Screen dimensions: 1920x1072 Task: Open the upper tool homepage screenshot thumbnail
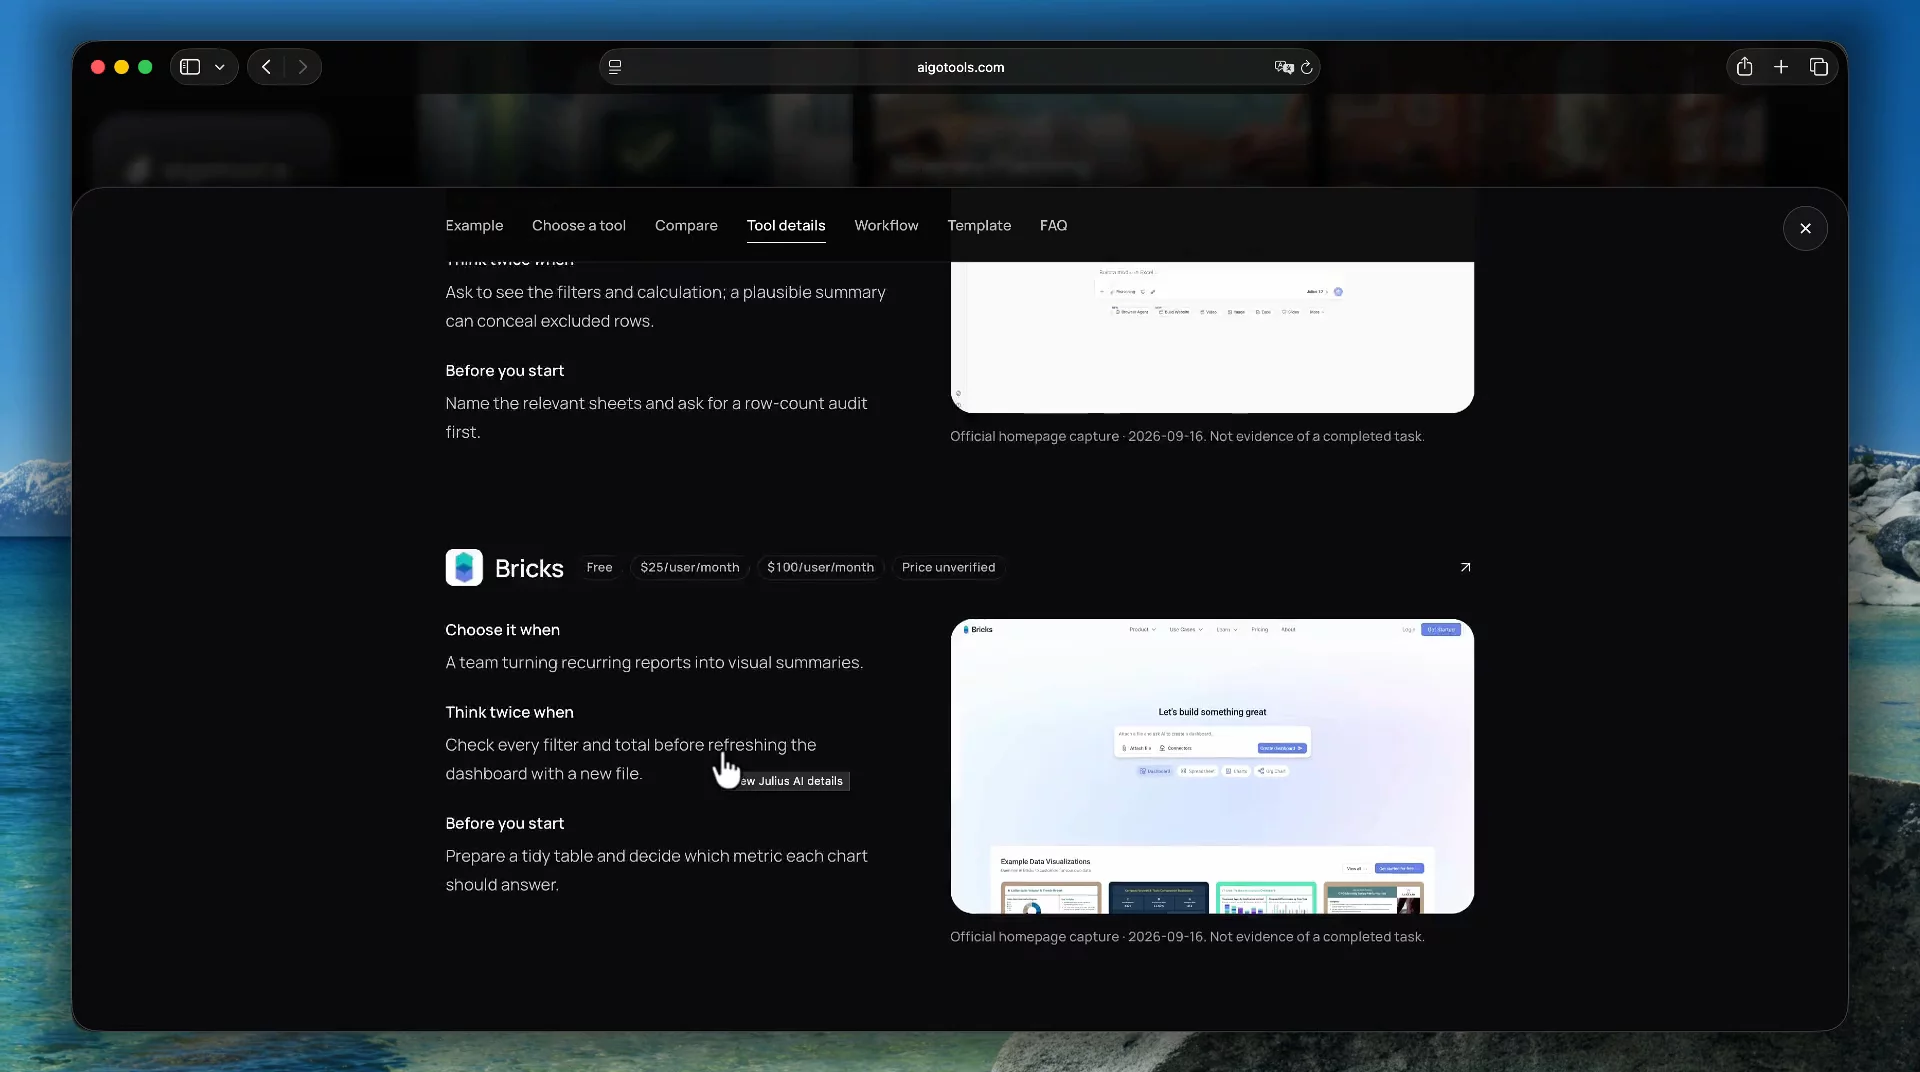click(x=1212, y=337)
